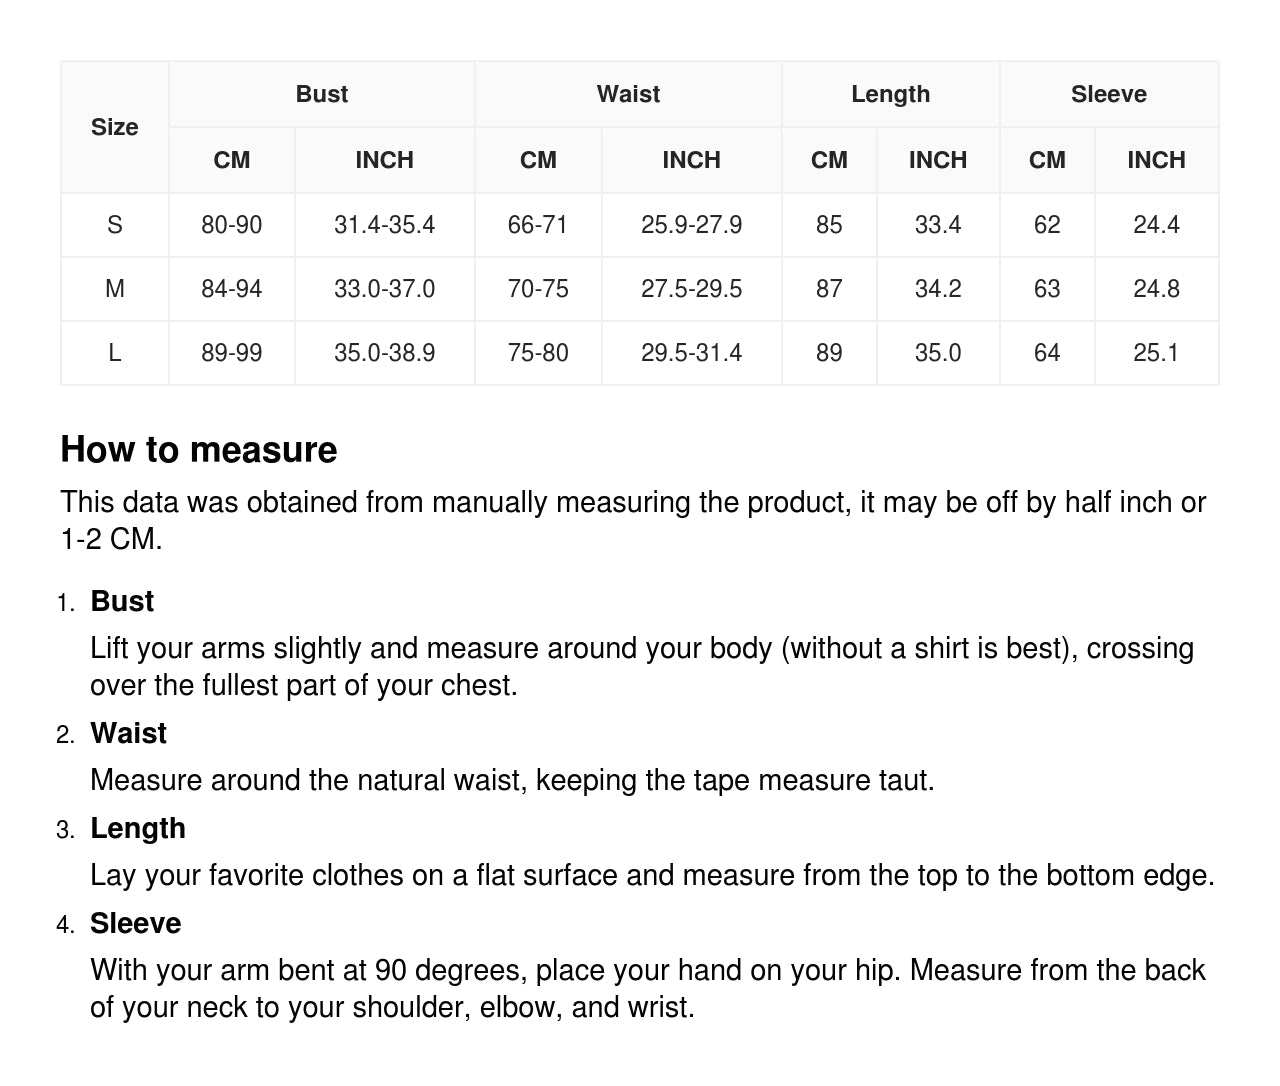Click the Sleeve column header in table
Screen dimensions: 1280x1086
[x=1108, y=94]
